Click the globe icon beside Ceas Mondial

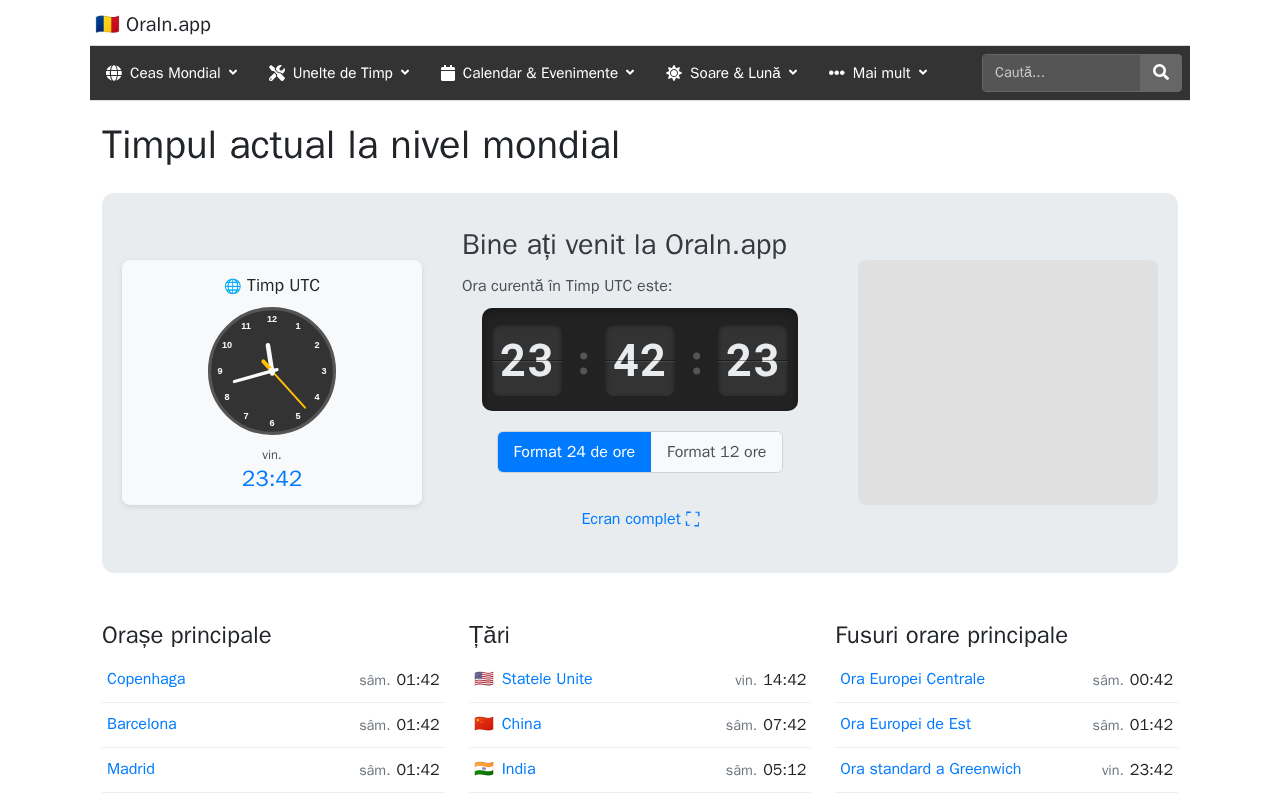114,73
